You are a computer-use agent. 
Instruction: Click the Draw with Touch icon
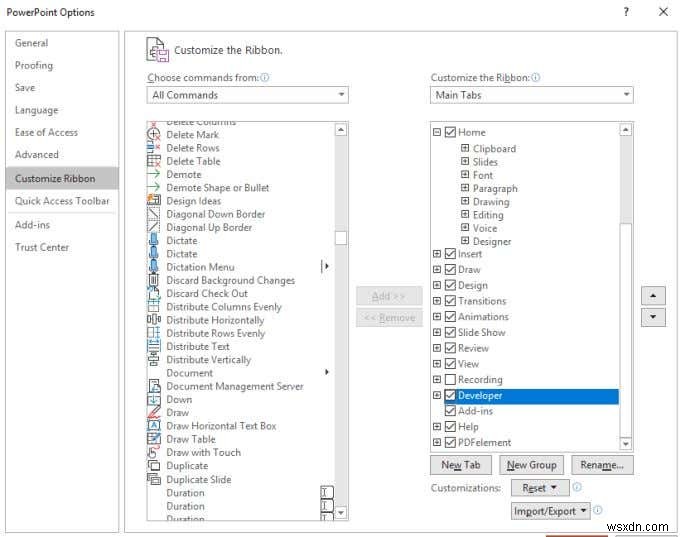154,452
